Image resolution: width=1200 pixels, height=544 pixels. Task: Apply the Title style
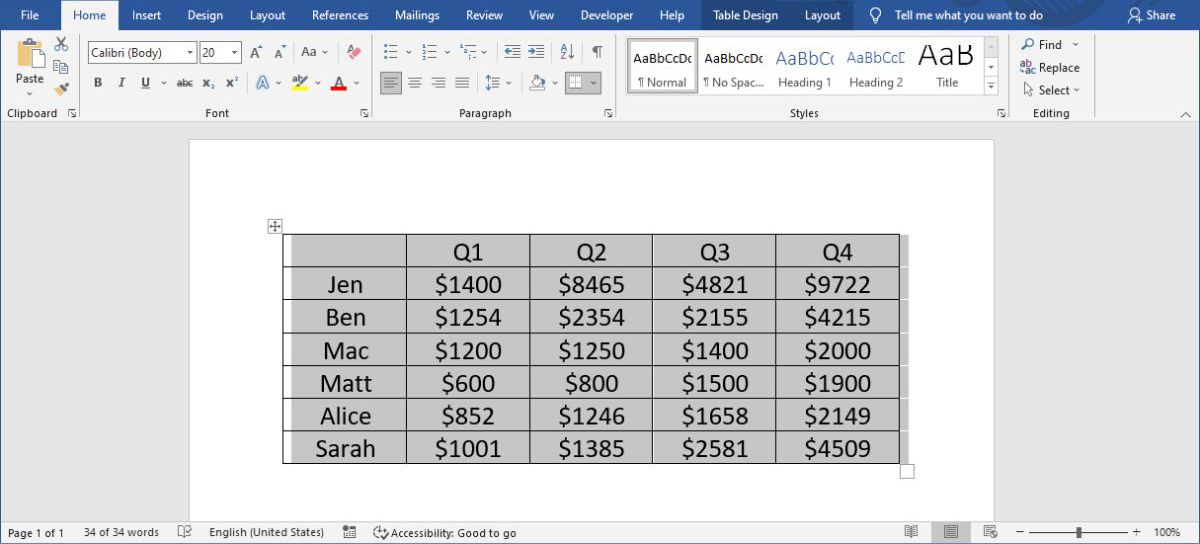(x=947, y=67)
